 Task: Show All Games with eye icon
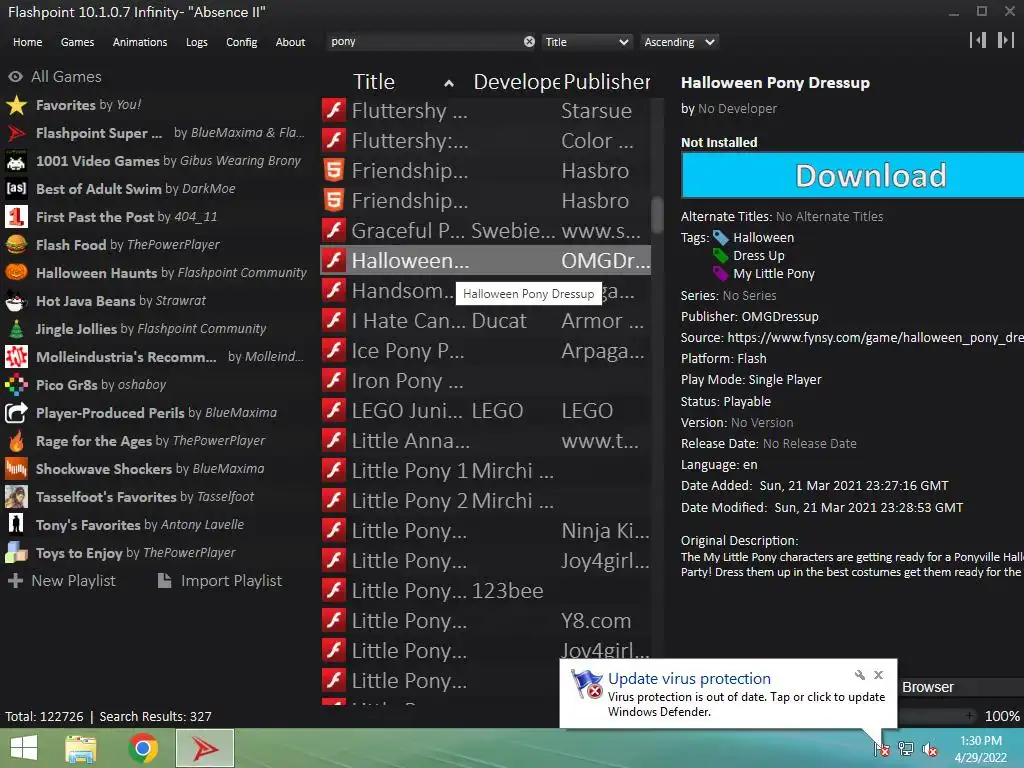tap(16, 77)
